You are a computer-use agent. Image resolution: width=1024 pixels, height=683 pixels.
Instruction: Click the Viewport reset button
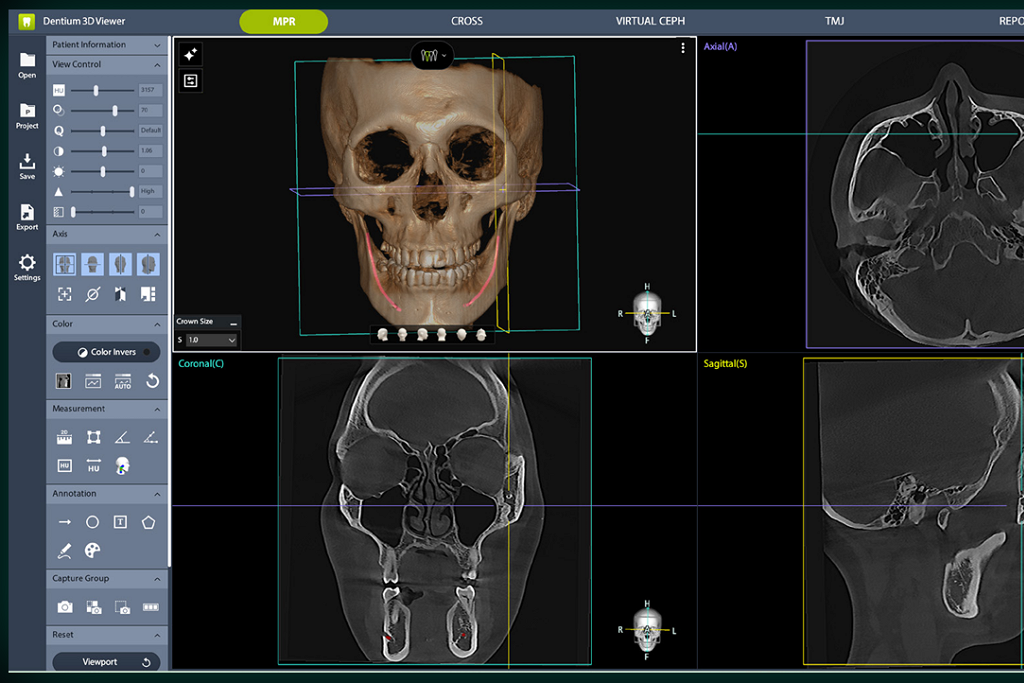107,662
